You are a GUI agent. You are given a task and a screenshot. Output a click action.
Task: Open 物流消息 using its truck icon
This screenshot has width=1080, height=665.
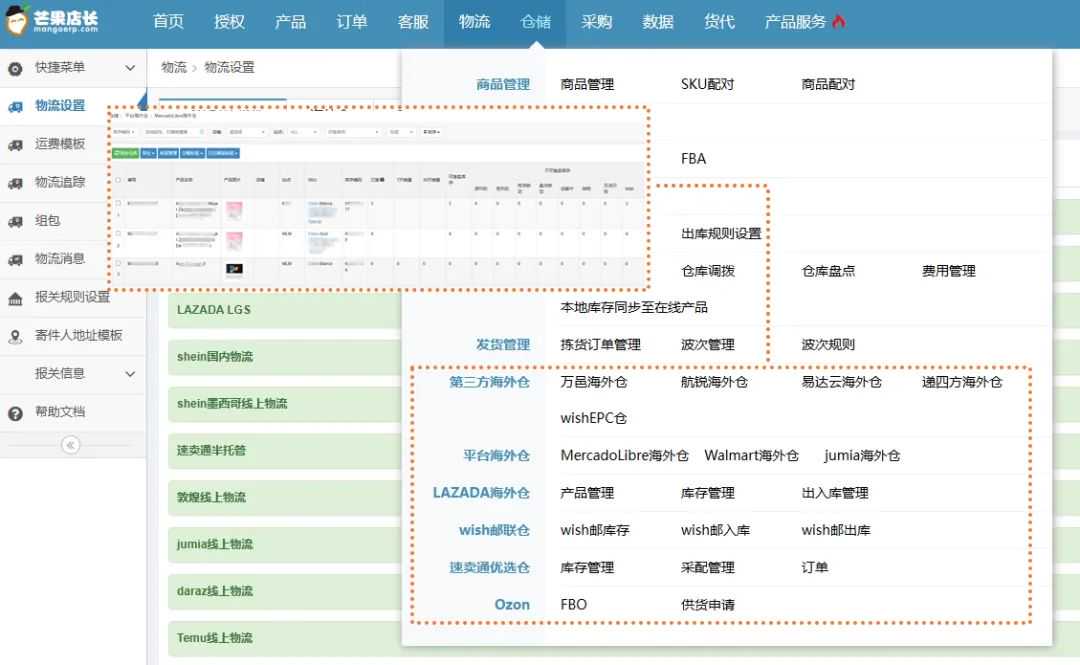point(15,259)
